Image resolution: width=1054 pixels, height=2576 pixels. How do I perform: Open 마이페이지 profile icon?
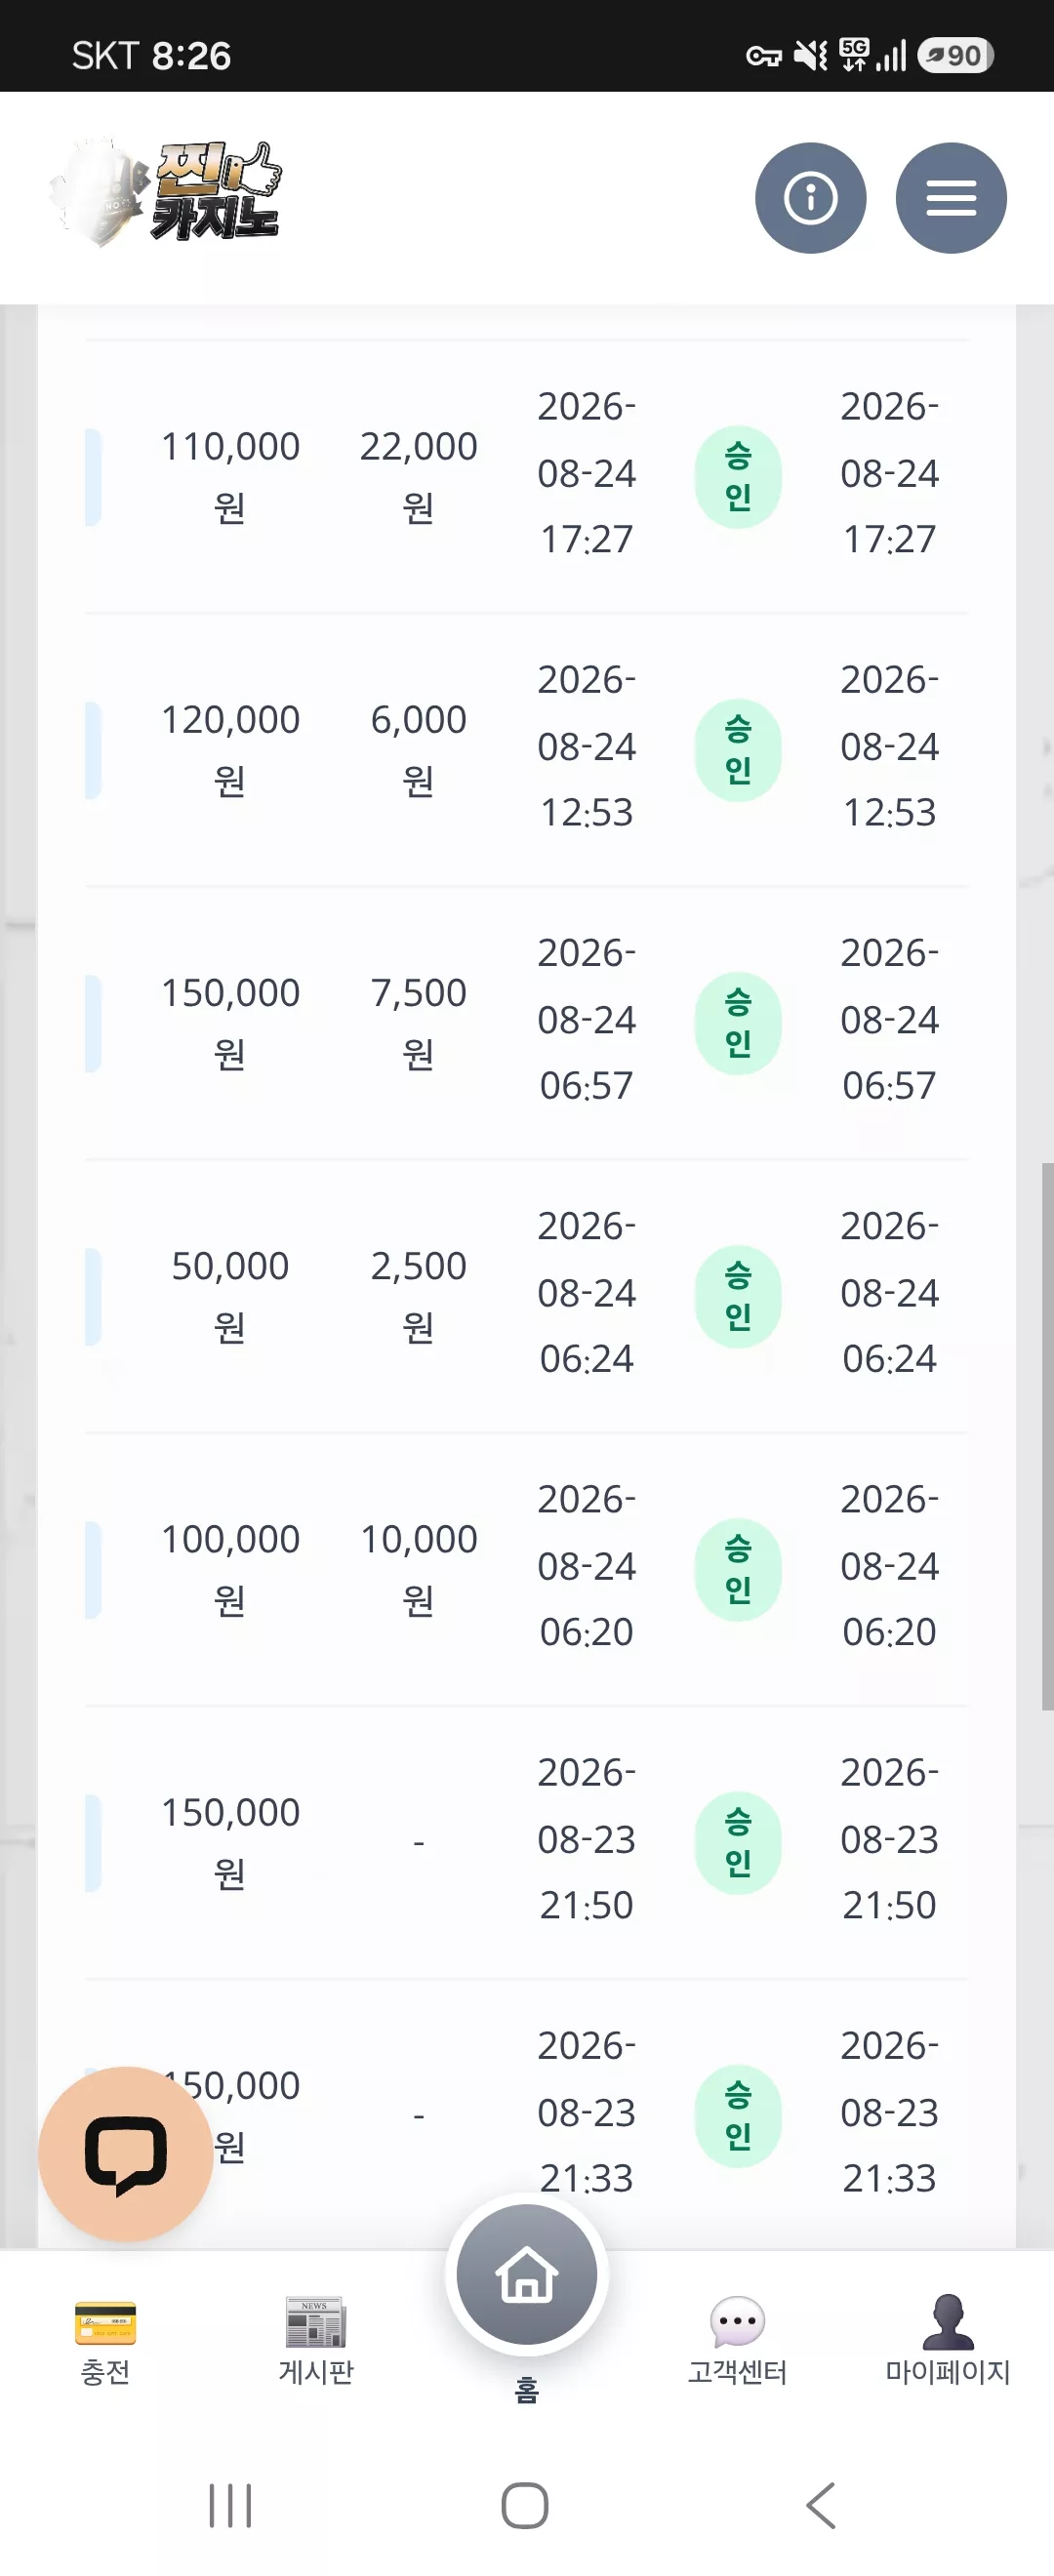pyautogui.click(x=948, y=2321)
